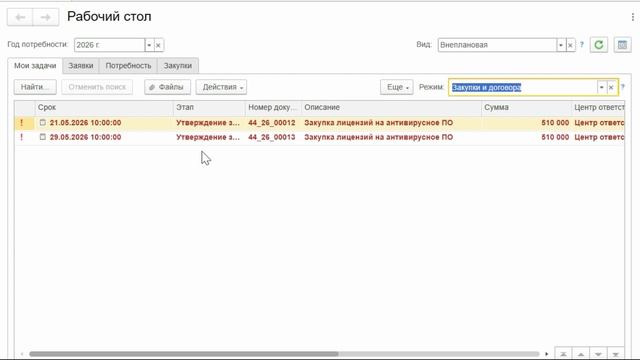Jump to first row with the top arrow
Screen dimensions: 640x360
[563, 354]
